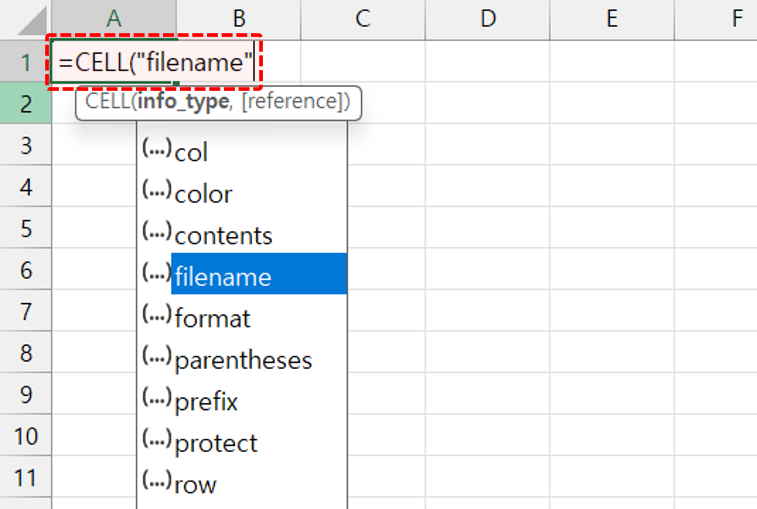757x509 pixels.
Task: Select column E header
Action: click(611, 18)
